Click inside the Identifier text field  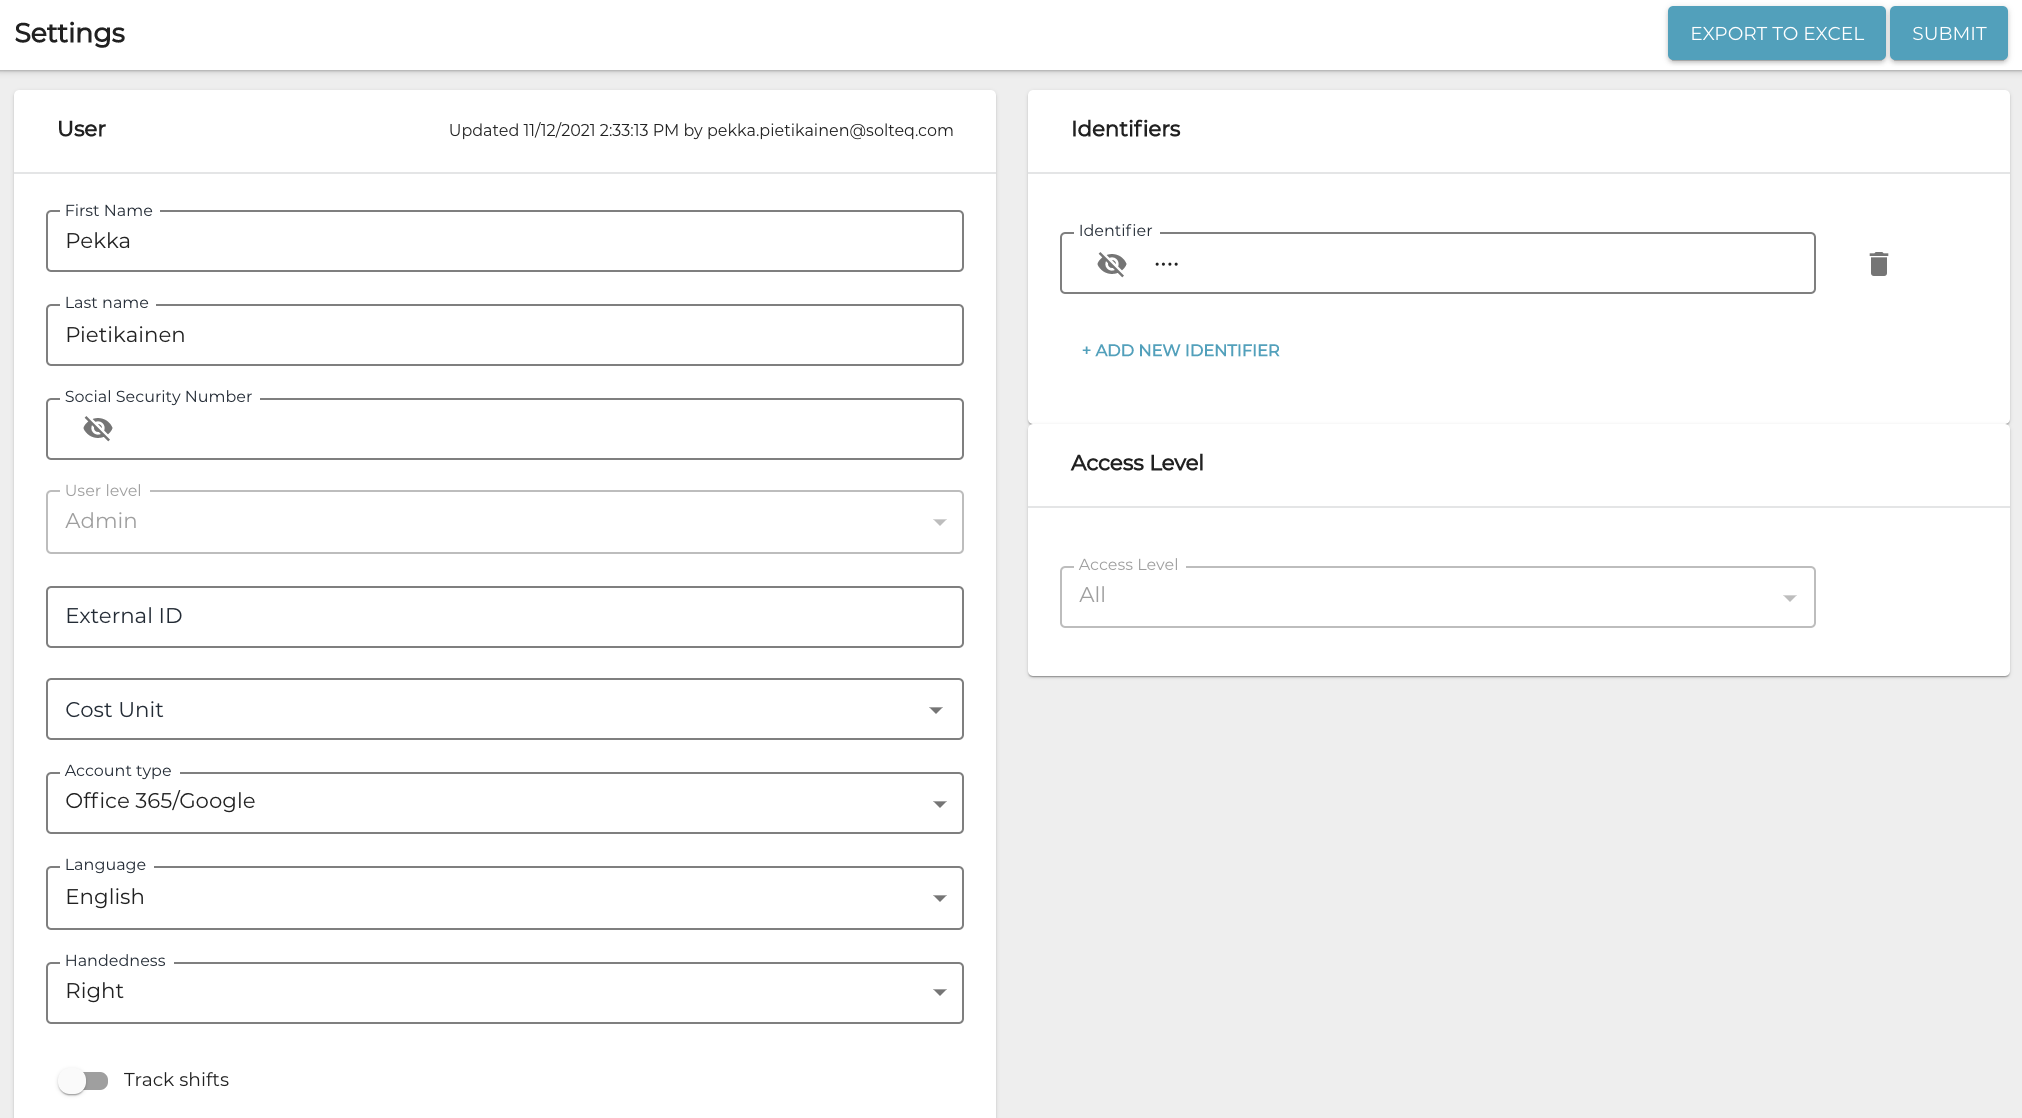tap(1480, 264)
